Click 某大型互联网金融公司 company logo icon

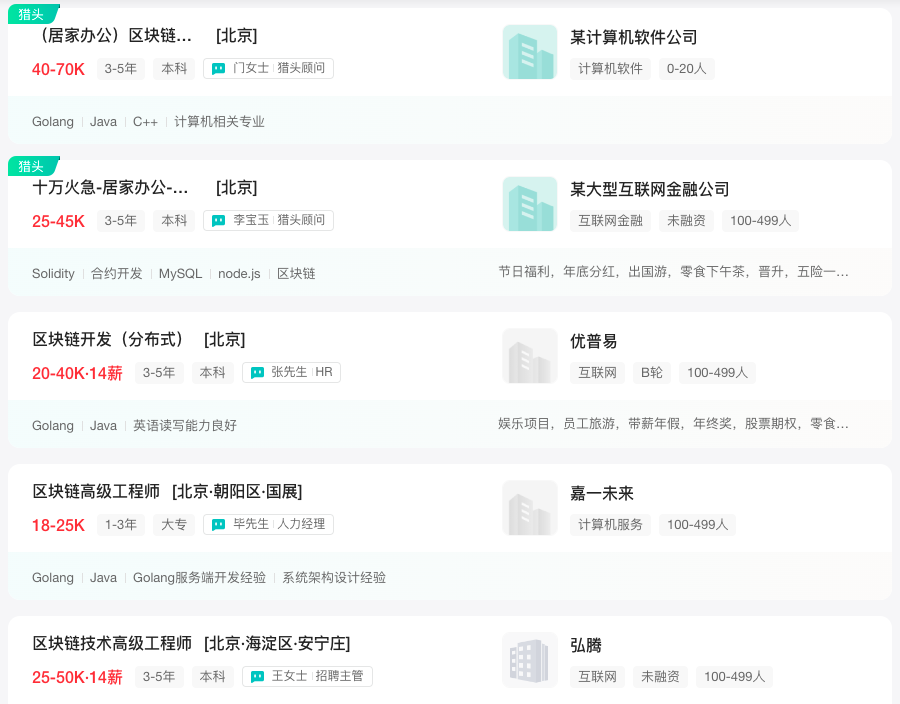click(x=529, y=204)
